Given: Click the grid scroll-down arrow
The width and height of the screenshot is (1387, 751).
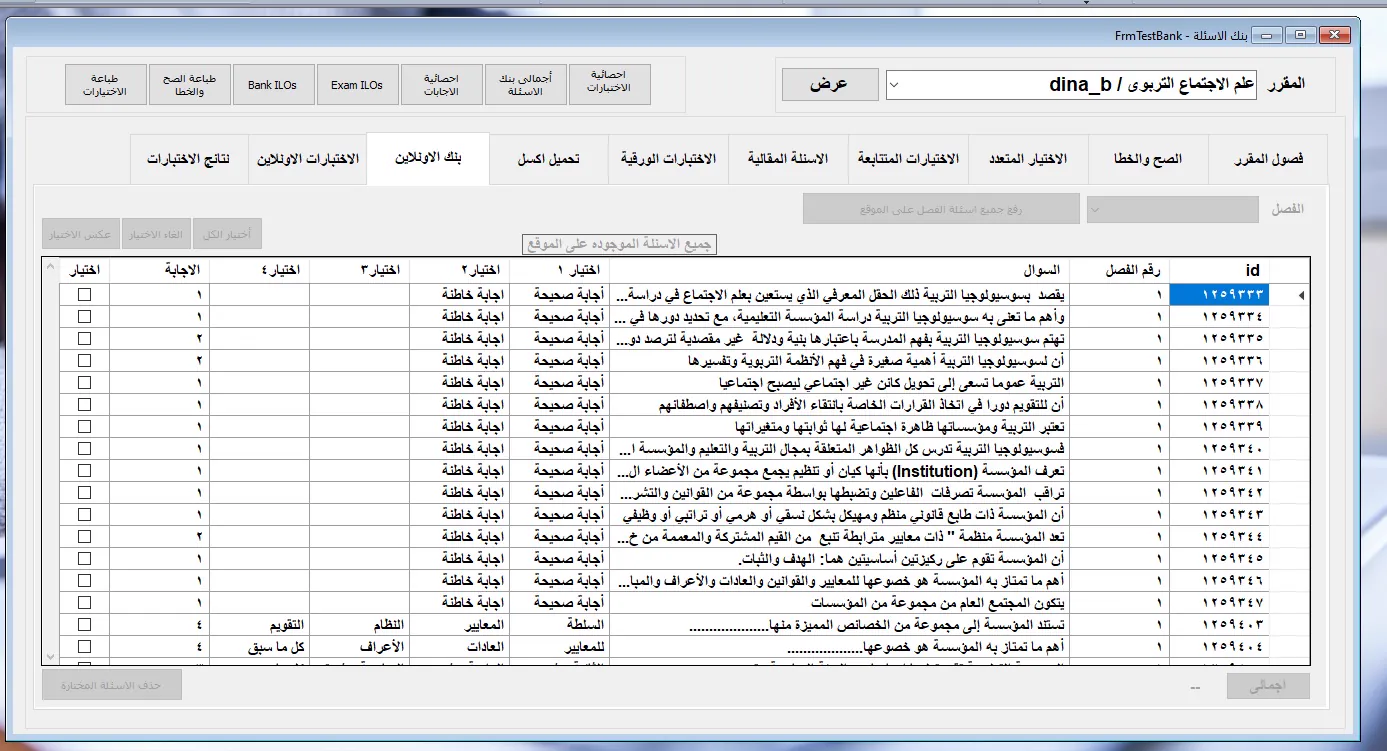Looking at the screenshot, I should pyautogui.click(x=50, y=655).
